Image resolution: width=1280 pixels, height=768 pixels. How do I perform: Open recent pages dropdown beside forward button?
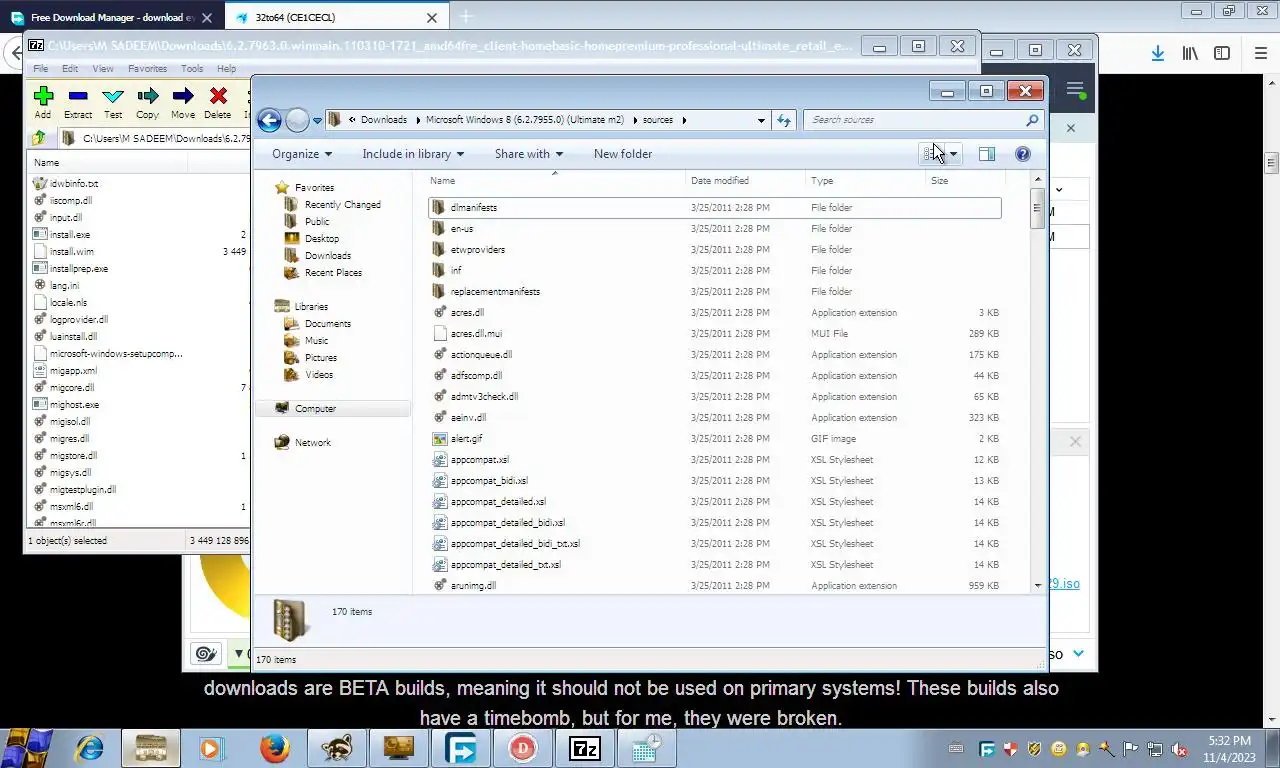click(317, 121)
